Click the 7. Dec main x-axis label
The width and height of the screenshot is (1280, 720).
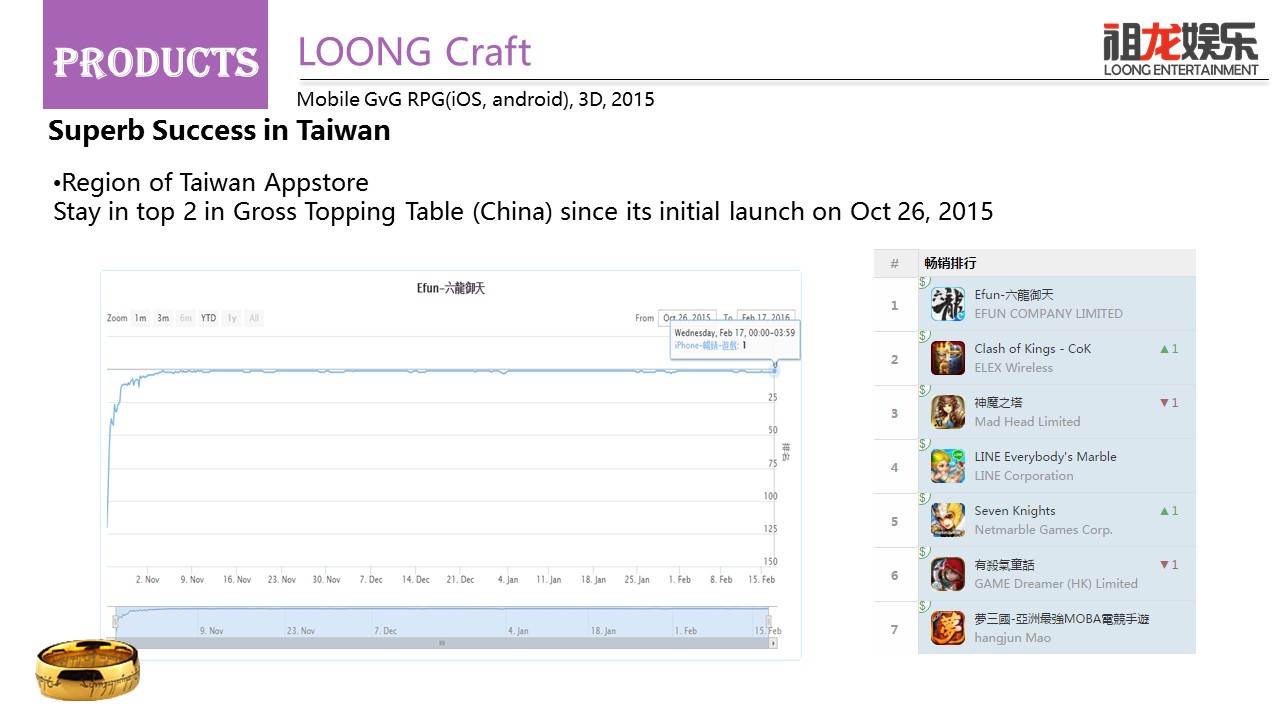[x=371, y=580]
